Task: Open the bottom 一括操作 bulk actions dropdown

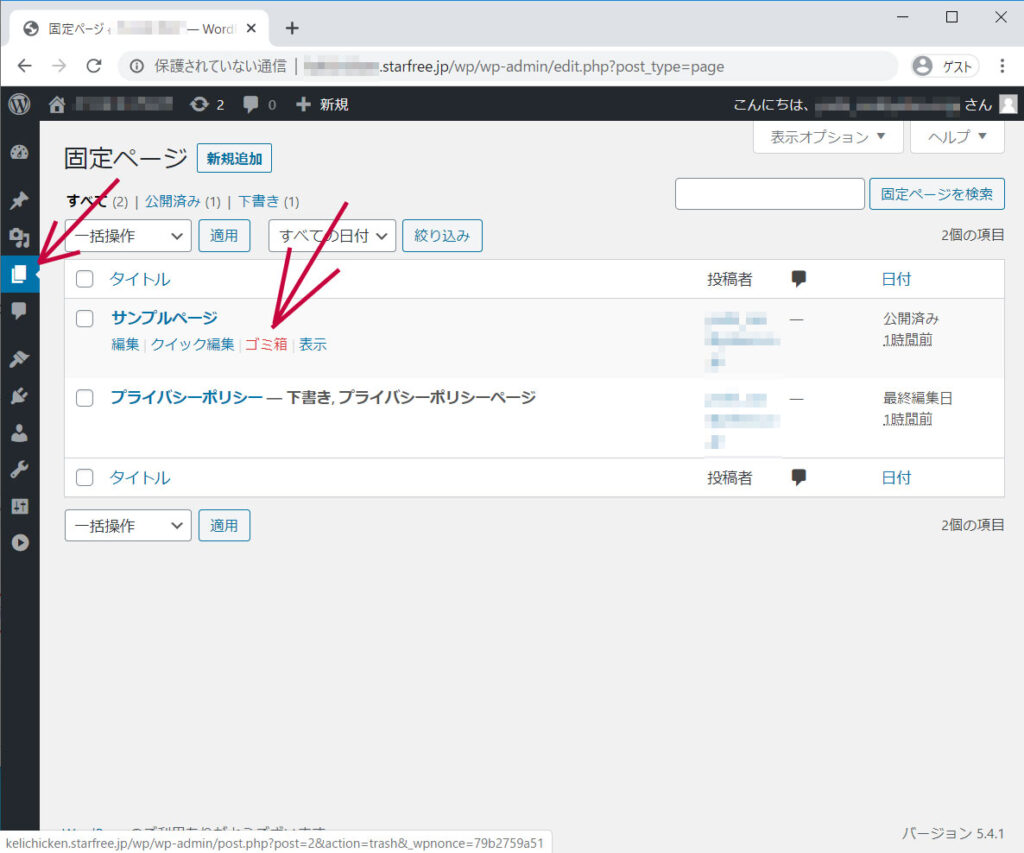Action: point(128,526)
